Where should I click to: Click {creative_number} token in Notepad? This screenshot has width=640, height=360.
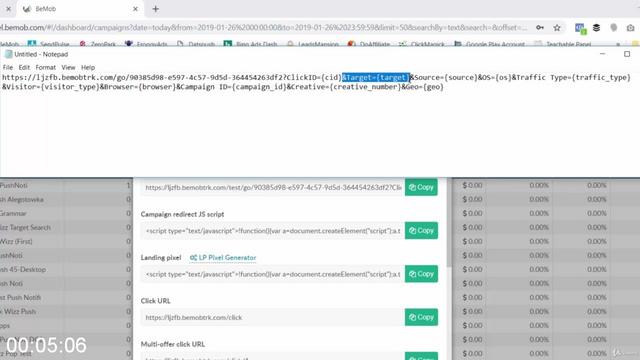pos(365,87)
